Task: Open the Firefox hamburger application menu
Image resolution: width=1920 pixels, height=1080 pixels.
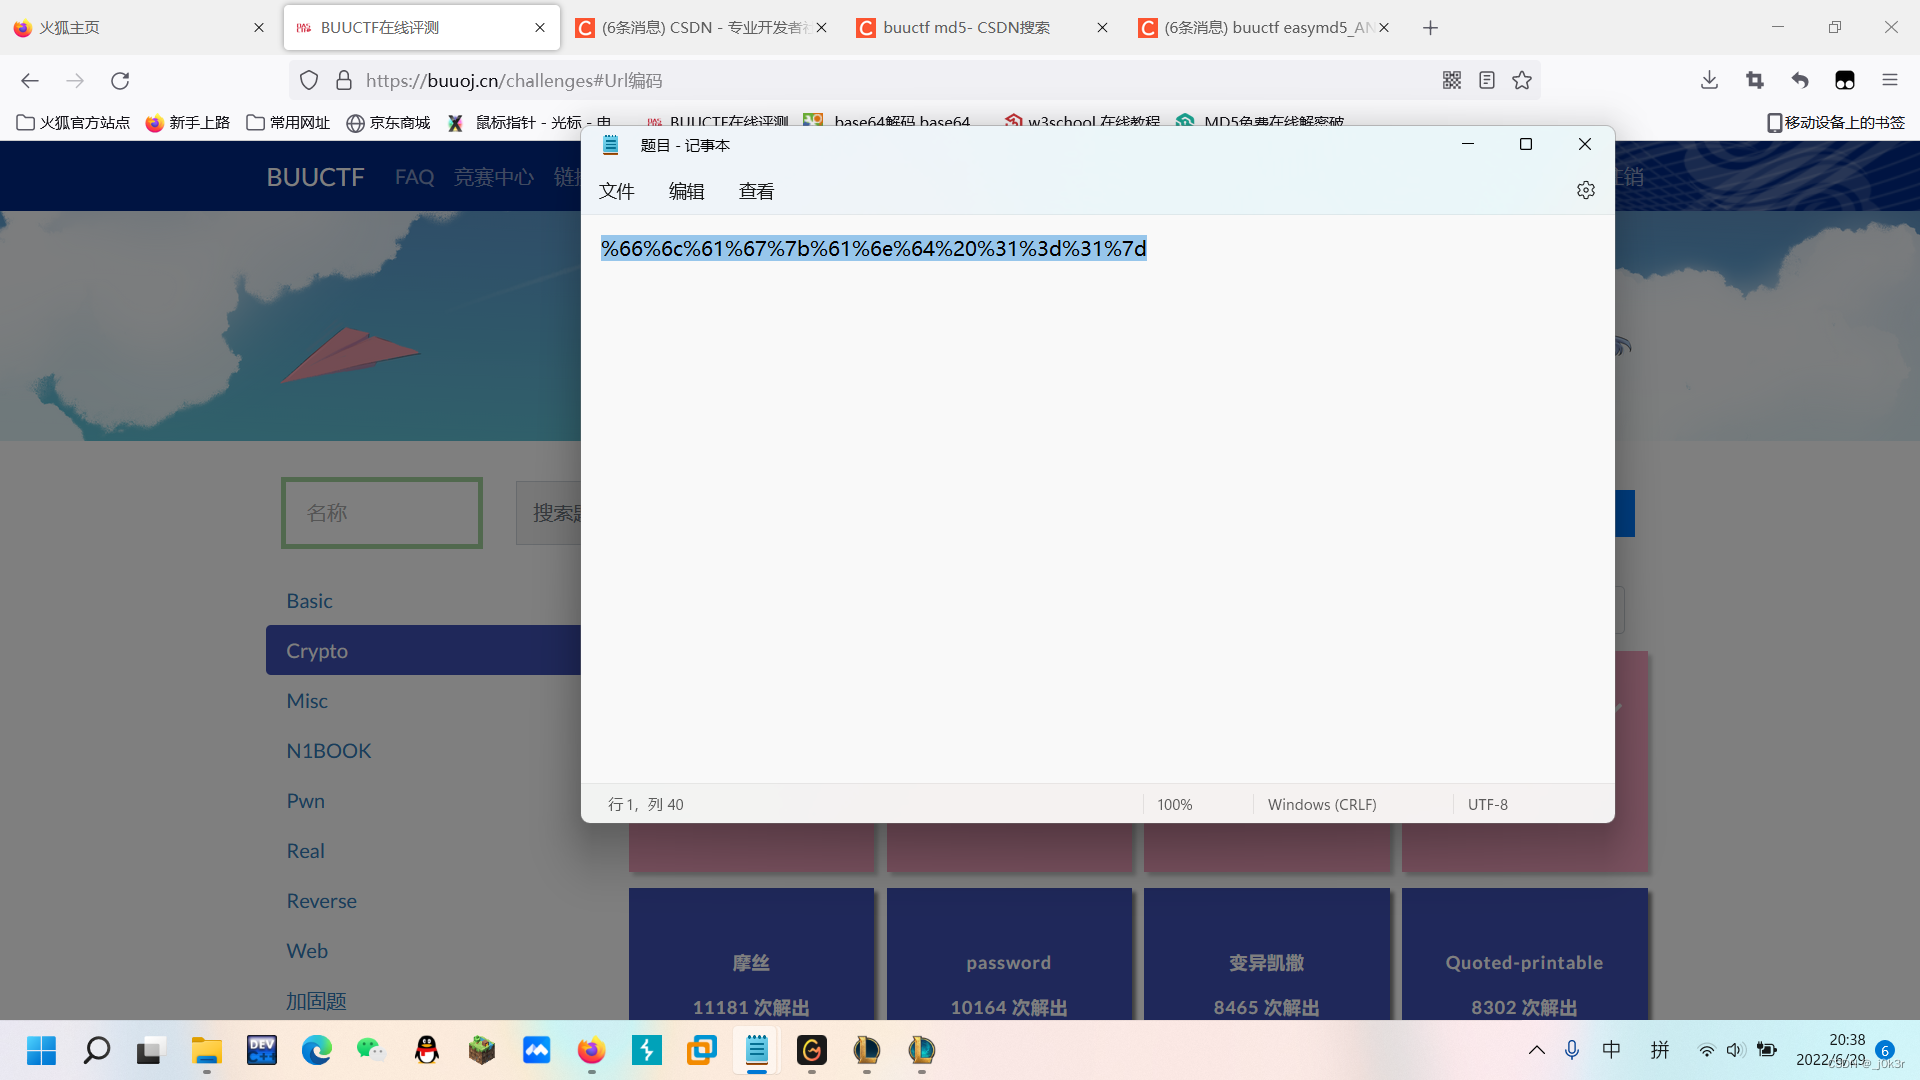Action: pos(1891,80)
